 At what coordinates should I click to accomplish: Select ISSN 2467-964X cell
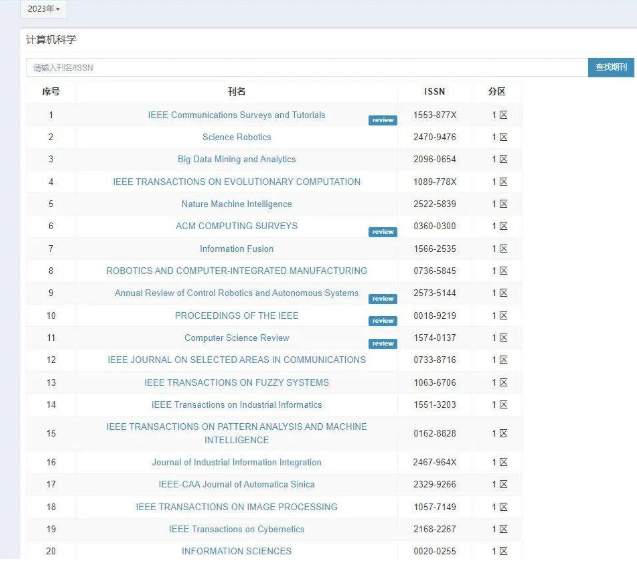click(x=435, y=462)
